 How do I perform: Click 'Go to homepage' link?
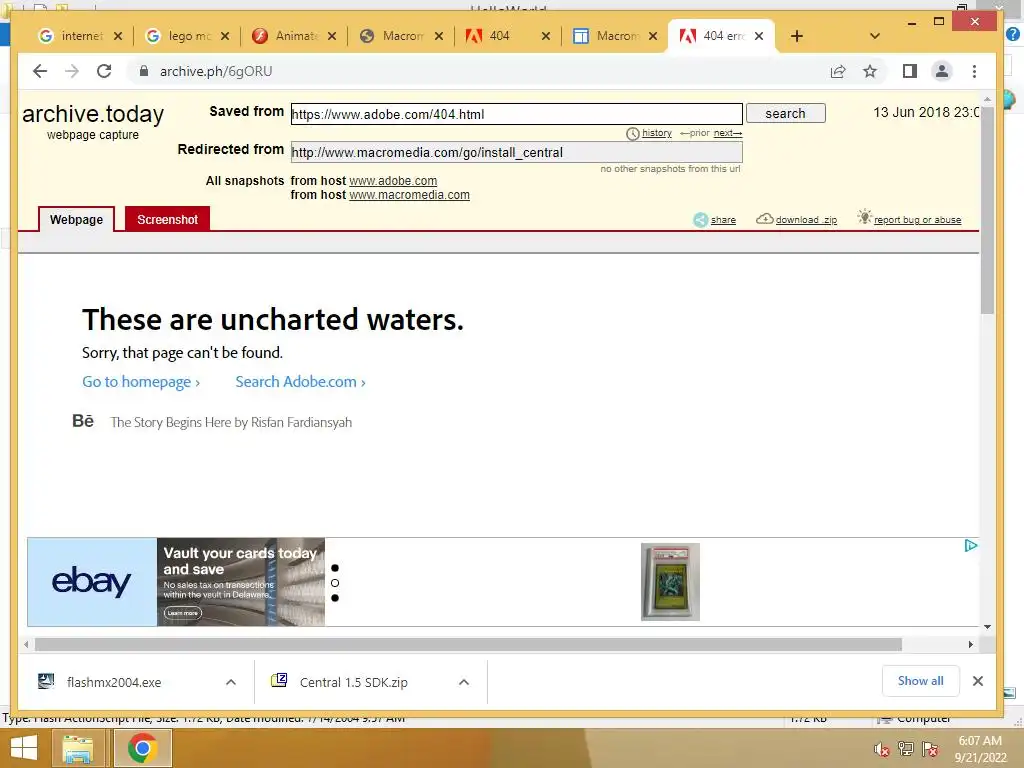[141, 382]
